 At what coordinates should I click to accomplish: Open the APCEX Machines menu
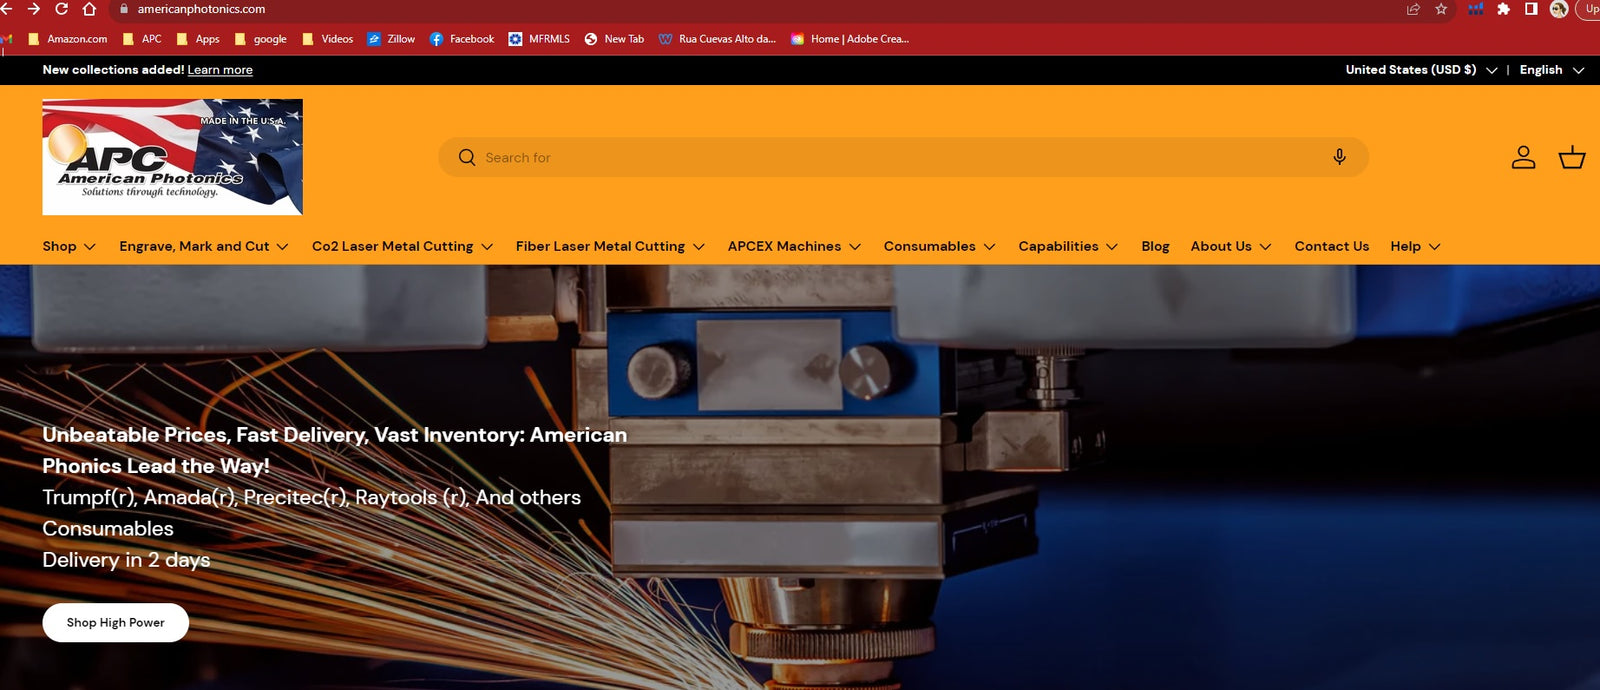click(x=794, y=246)
